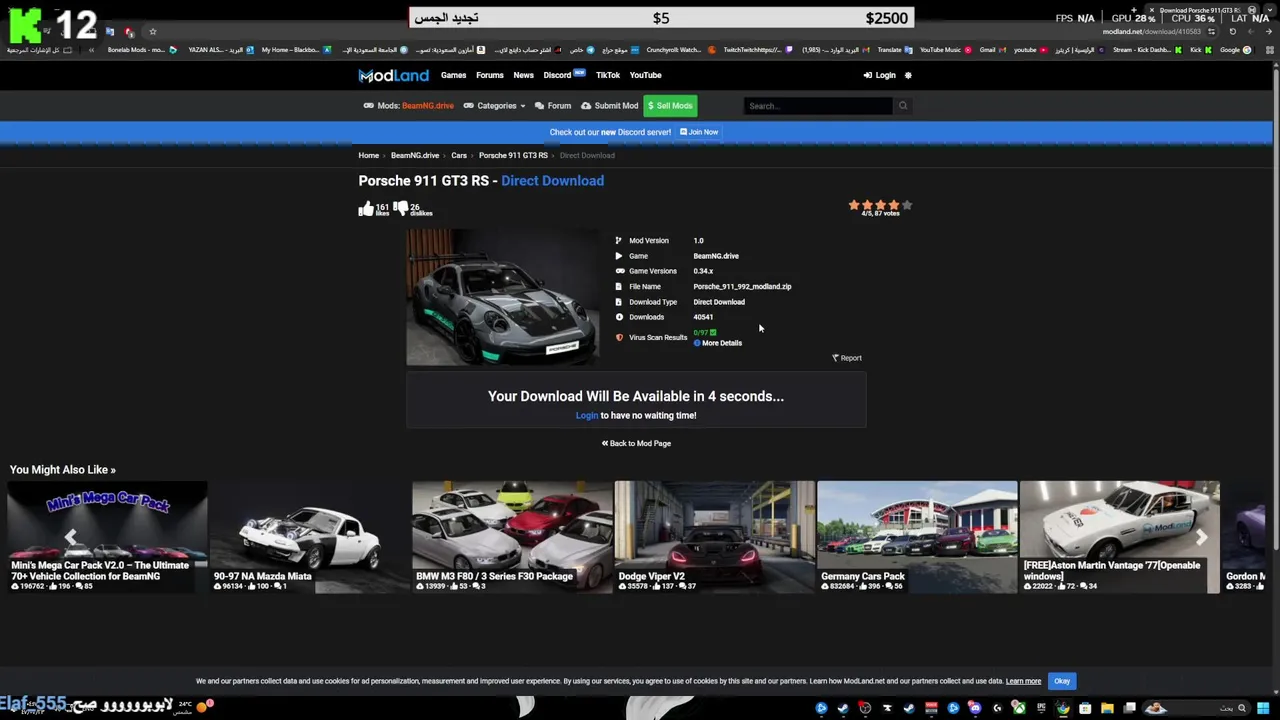Open the Crunchyroll bookmark
The width and height of the screenshot is (1280, 720).
tap(680, 49)
